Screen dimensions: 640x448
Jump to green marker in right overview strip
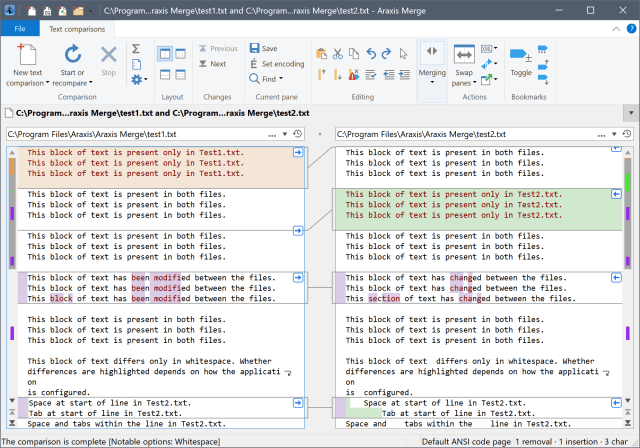coord(628,182)
